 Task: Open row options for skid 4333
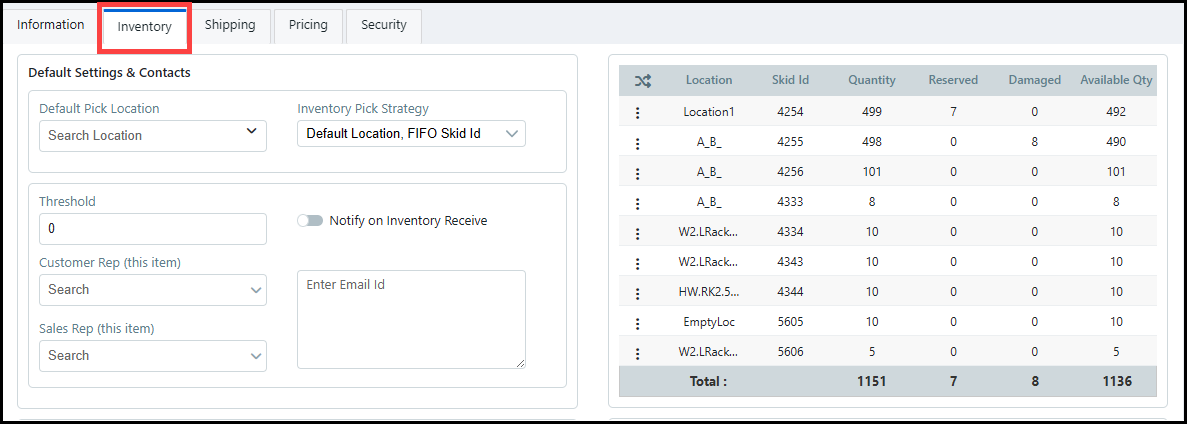pyautogui.click(x=637, y=203)
